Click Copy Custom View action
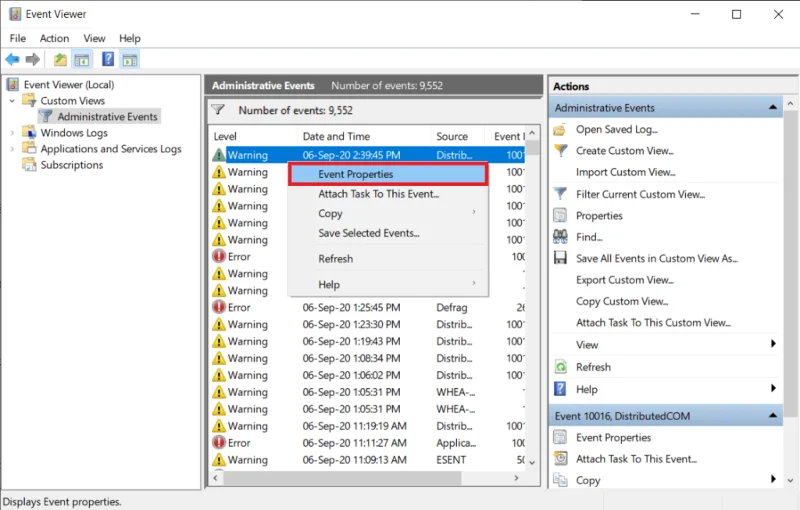800x510 pixels. [x=622, y=301]
